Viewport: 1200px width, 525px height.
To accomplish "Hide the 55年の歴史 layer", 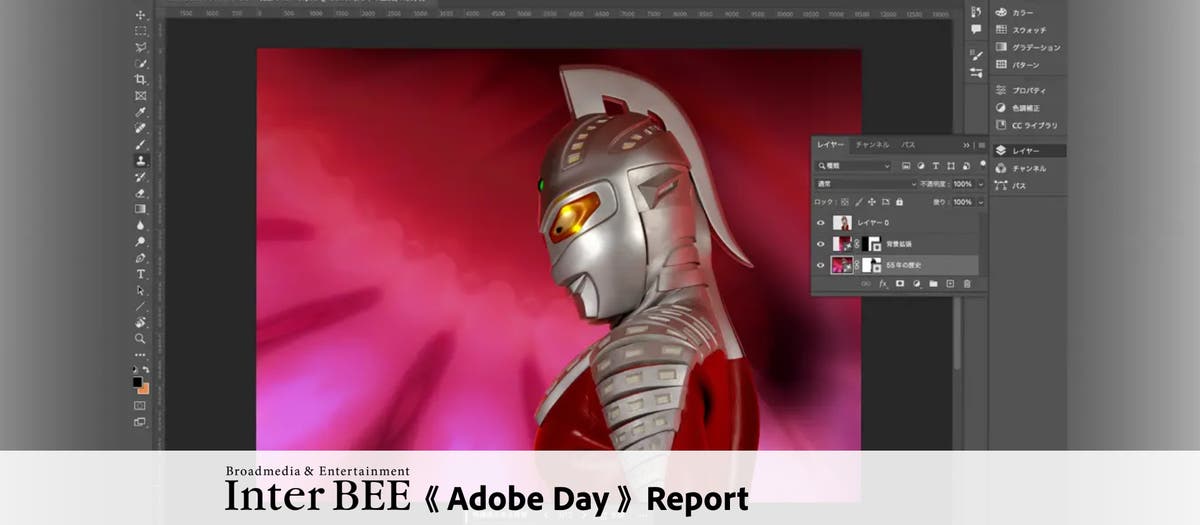I will click(821, 265).
